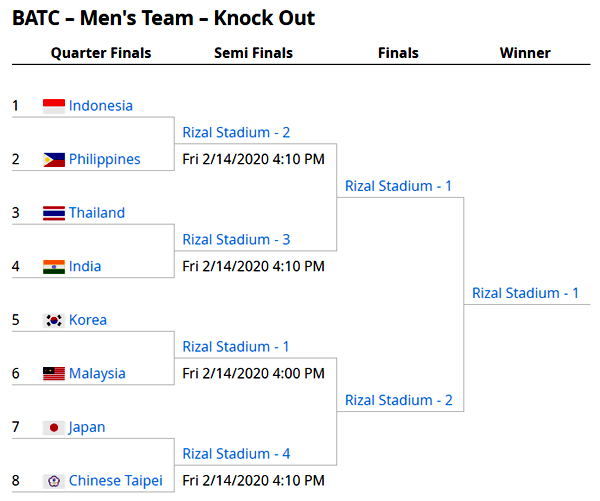Click the Japan flag icon
600x501 pixels.
click(54, 428)
